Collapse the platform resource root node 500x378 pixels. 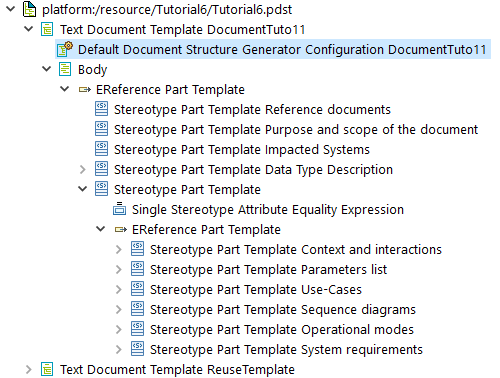(11, 9)
